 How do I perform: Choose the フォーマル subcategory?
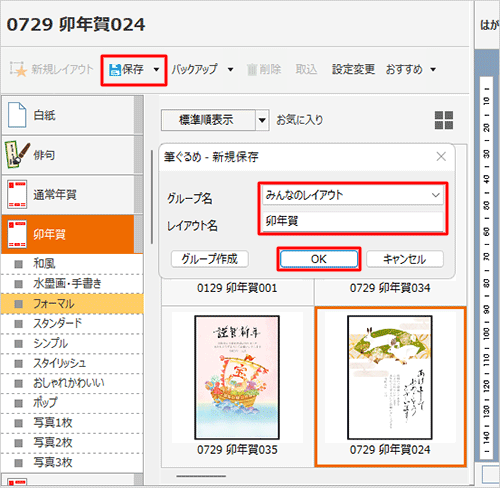coord(72,304)
